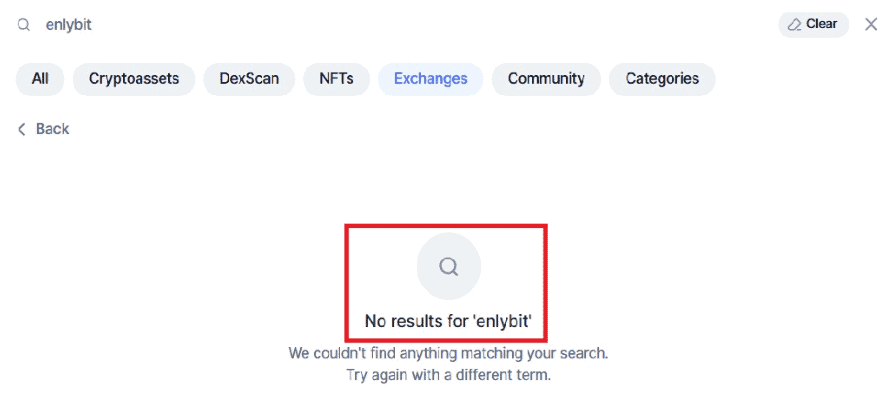889x404 pixels.
Task: Select the highlighted Exchanges tab
Action: click(x=430, y=79)
